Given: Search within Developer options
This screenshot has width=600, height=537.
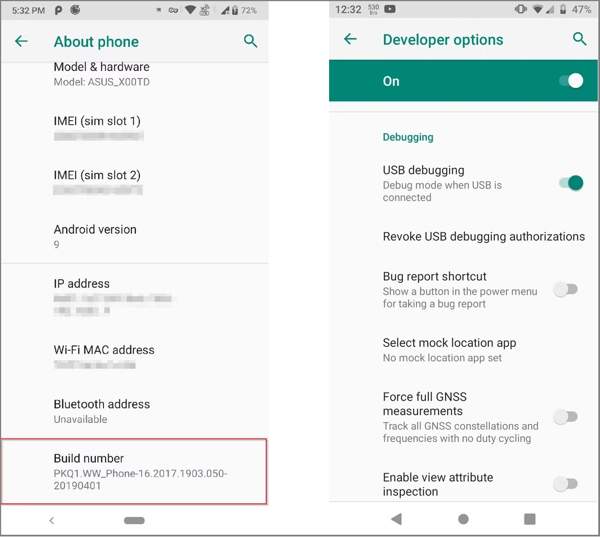Looking at the screenshot, I should (x=579, y=39).
